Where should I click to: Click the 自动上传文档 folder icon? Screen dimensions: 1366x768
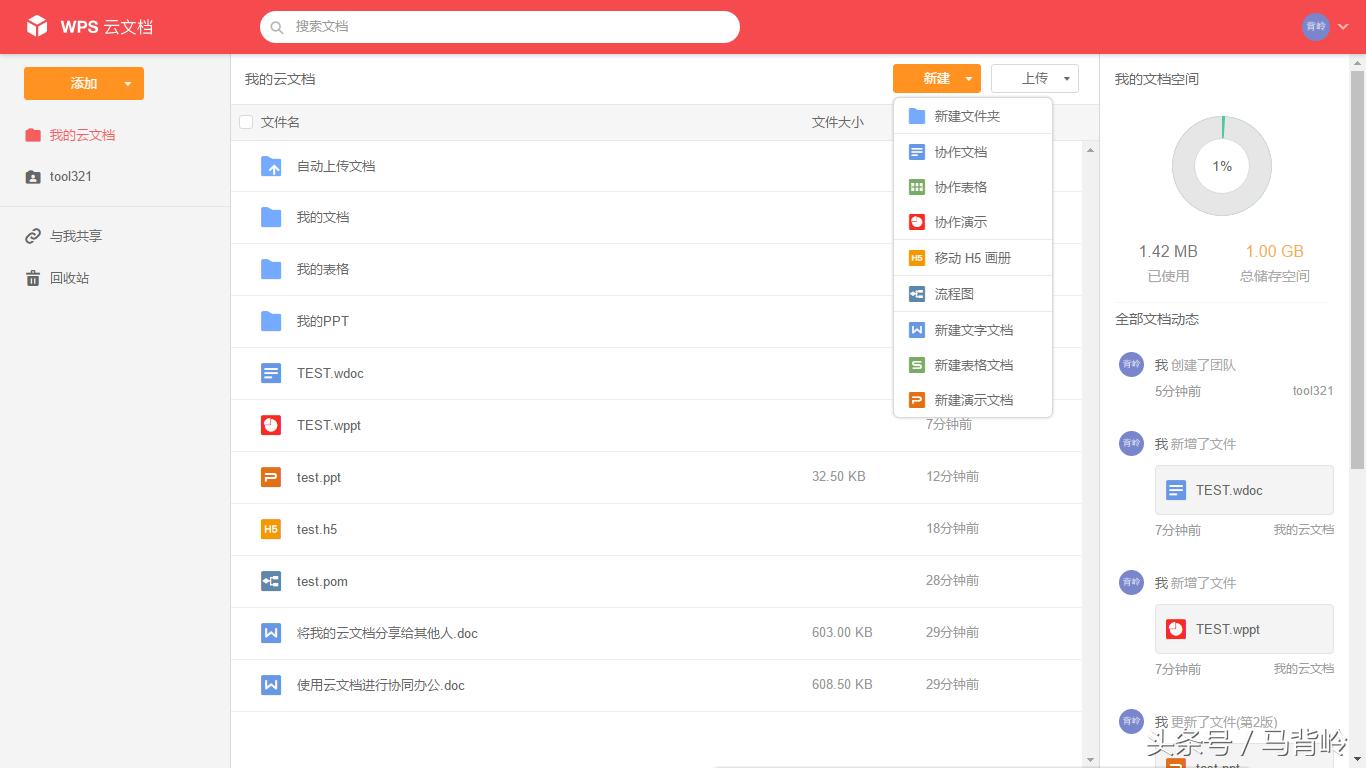tap(271, 166)
